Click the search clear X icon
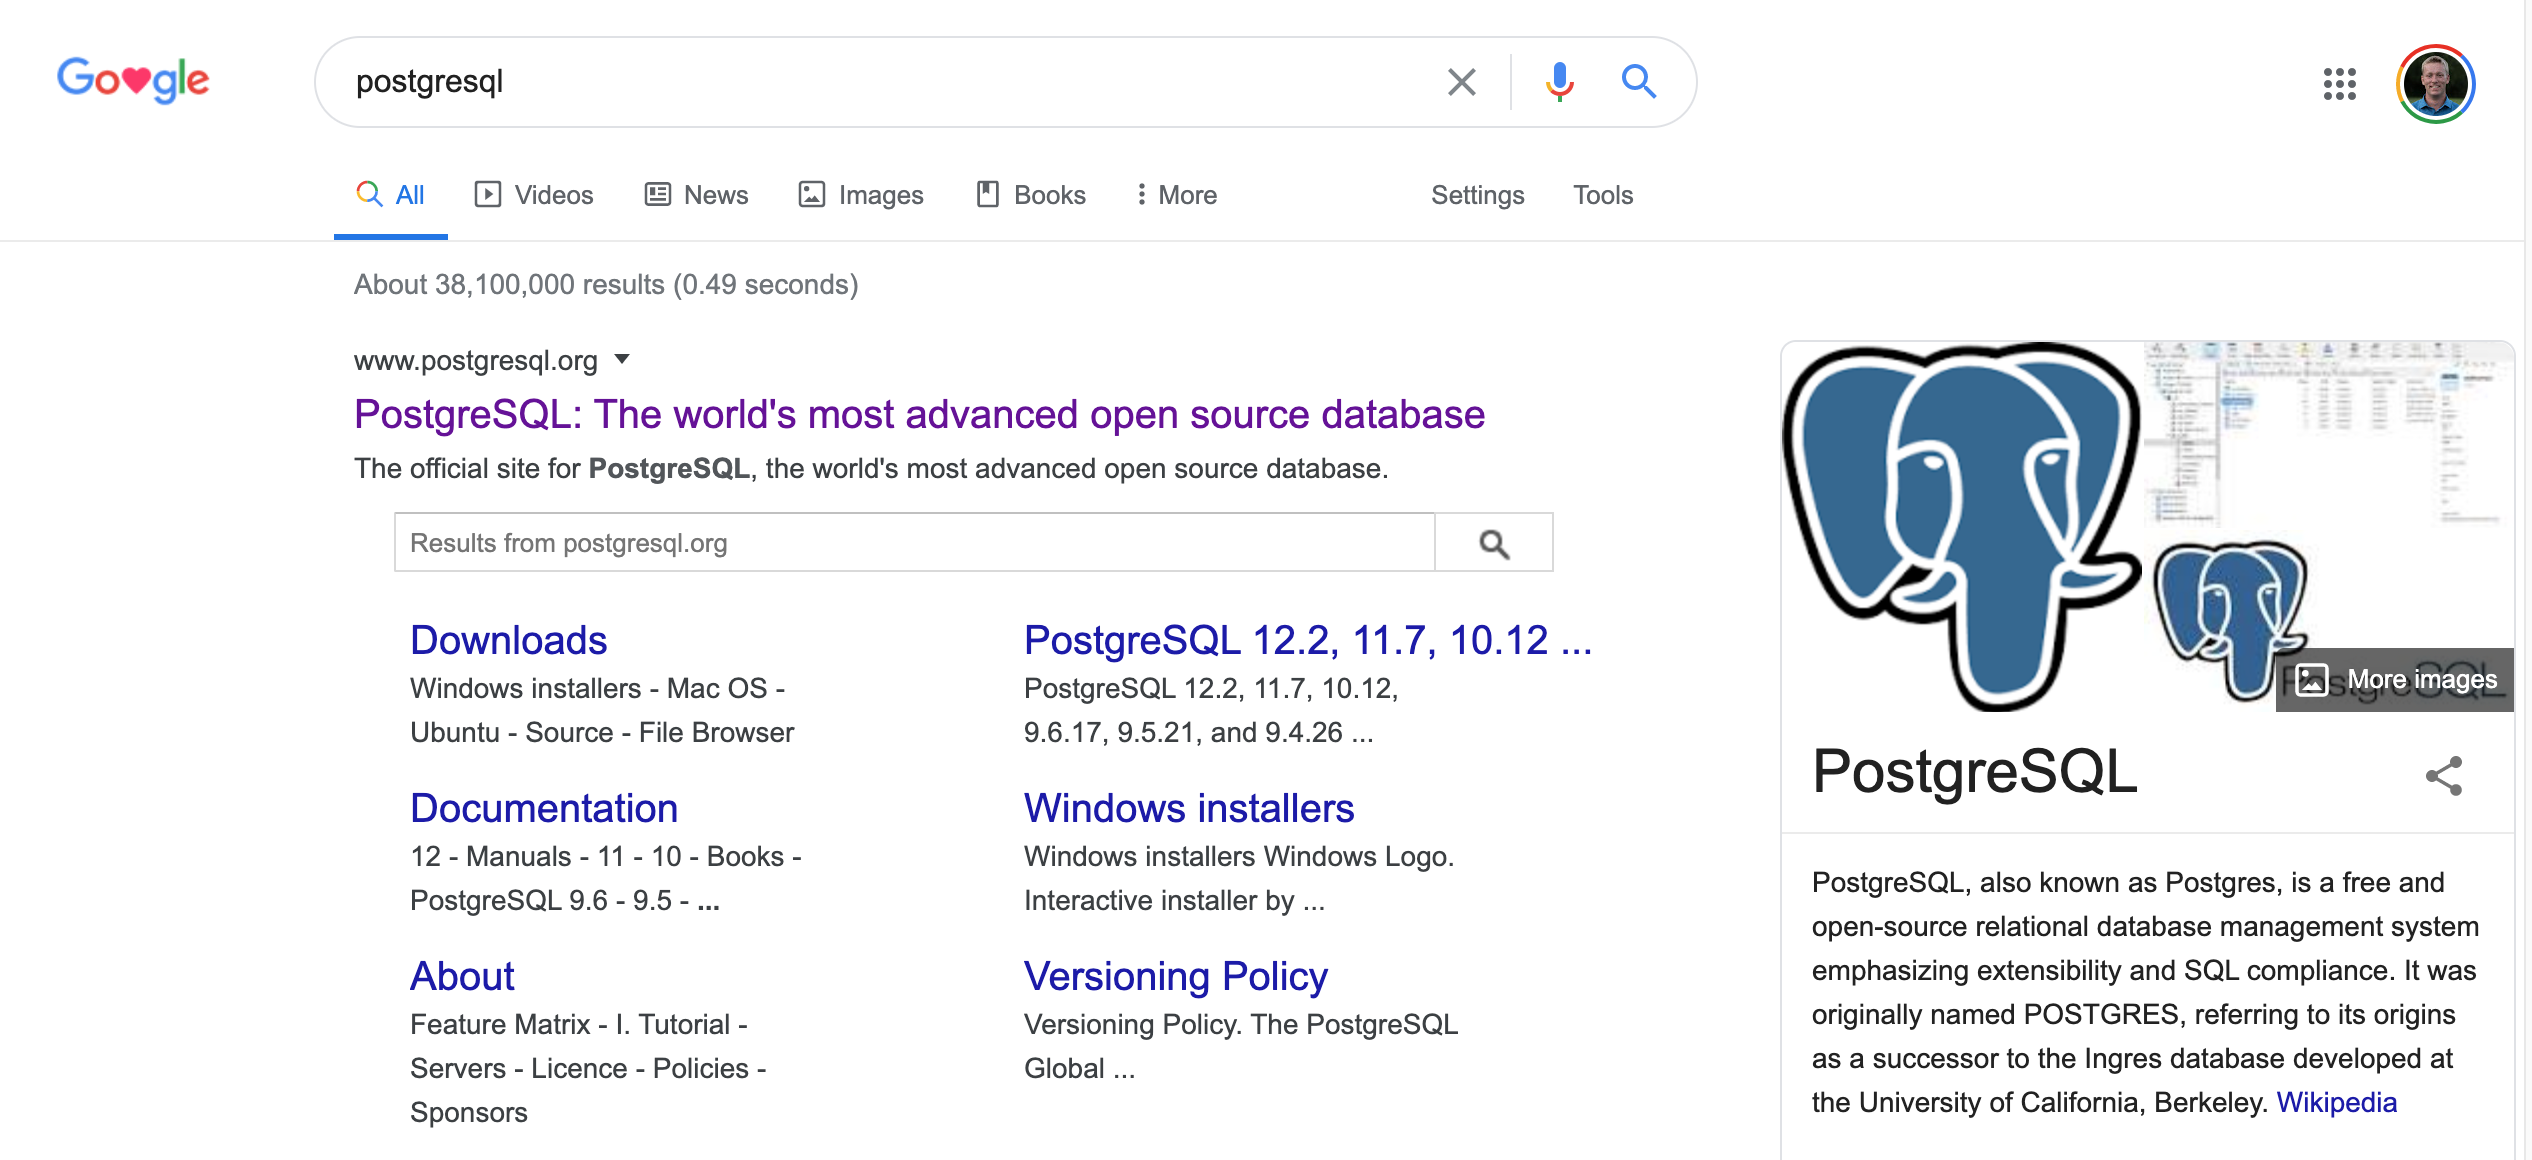Viewport: 2532px width, 1160px height. 1461,79
